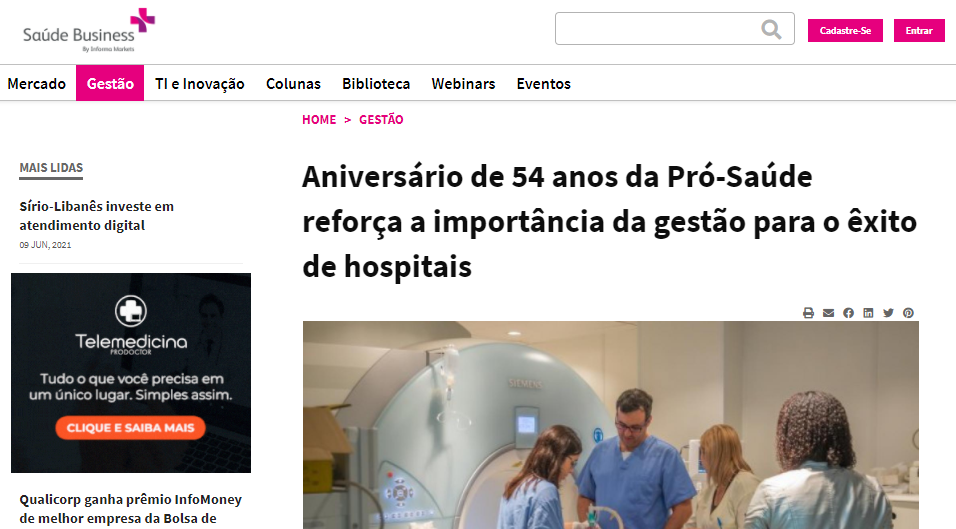Open Sírio-Libanês investe em atendimento digital article
Screen dimensions: 956x529
pyautogui.click(x=96, y=216)
